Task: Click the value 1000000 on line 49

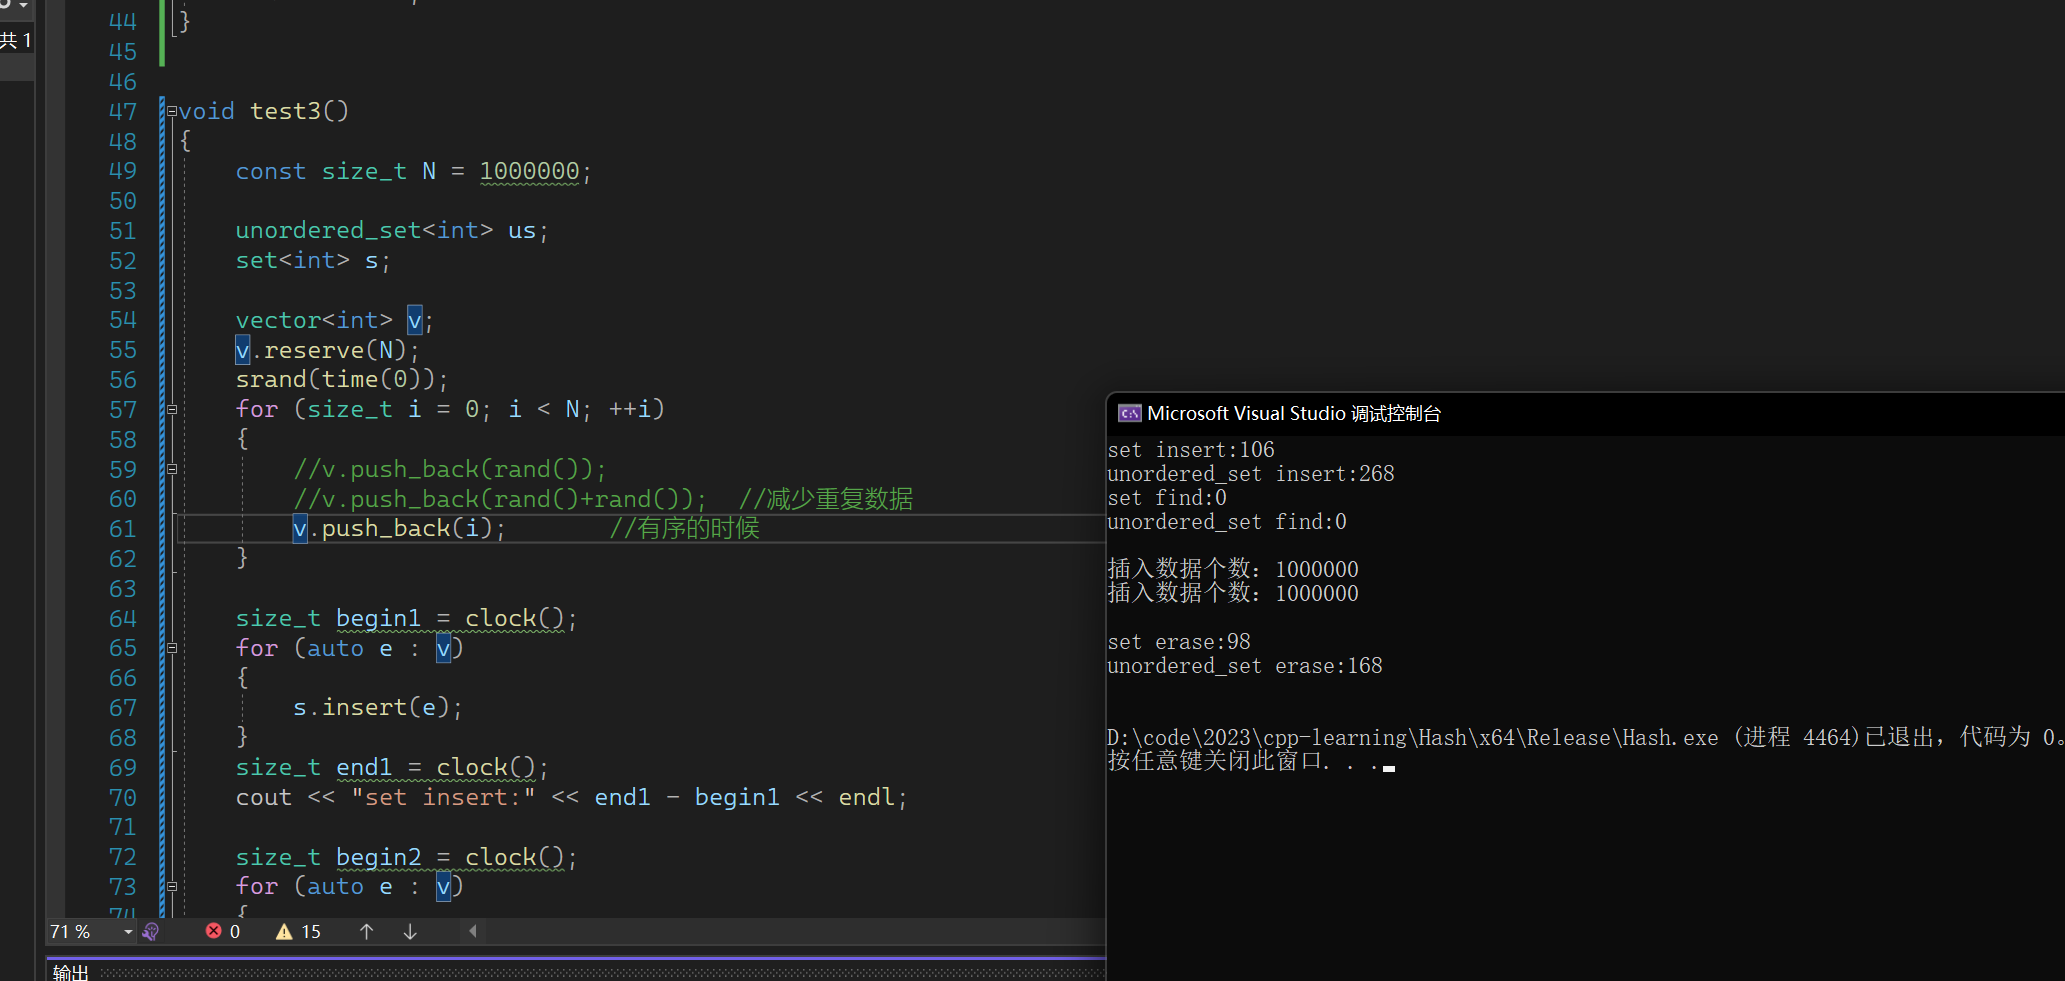Action: 529,171
